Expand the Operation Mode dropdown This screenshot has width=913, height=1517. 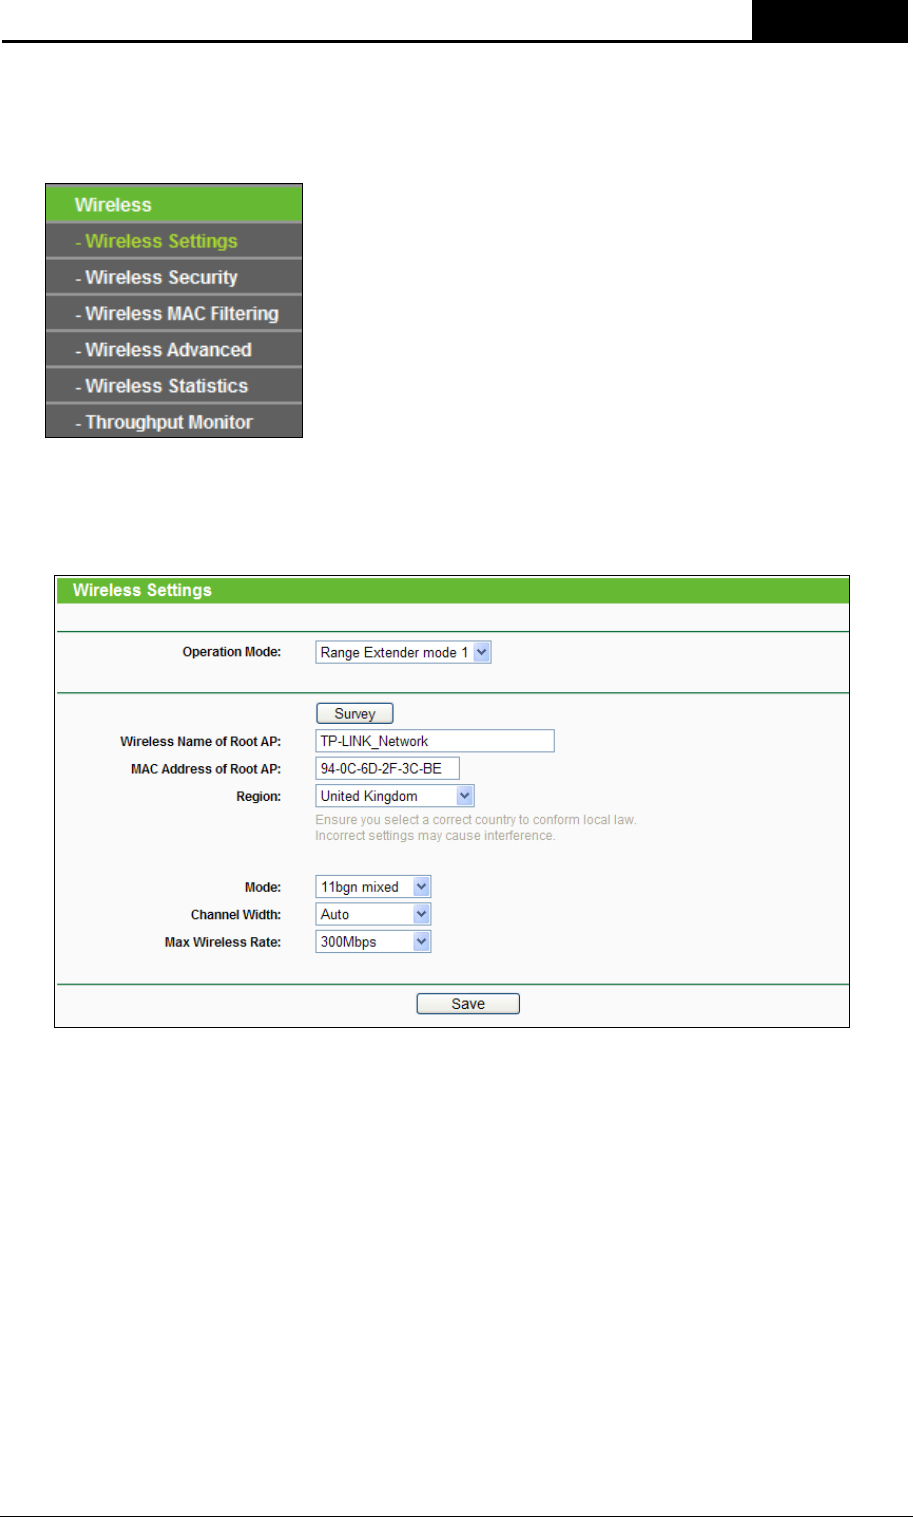(403, 652)
